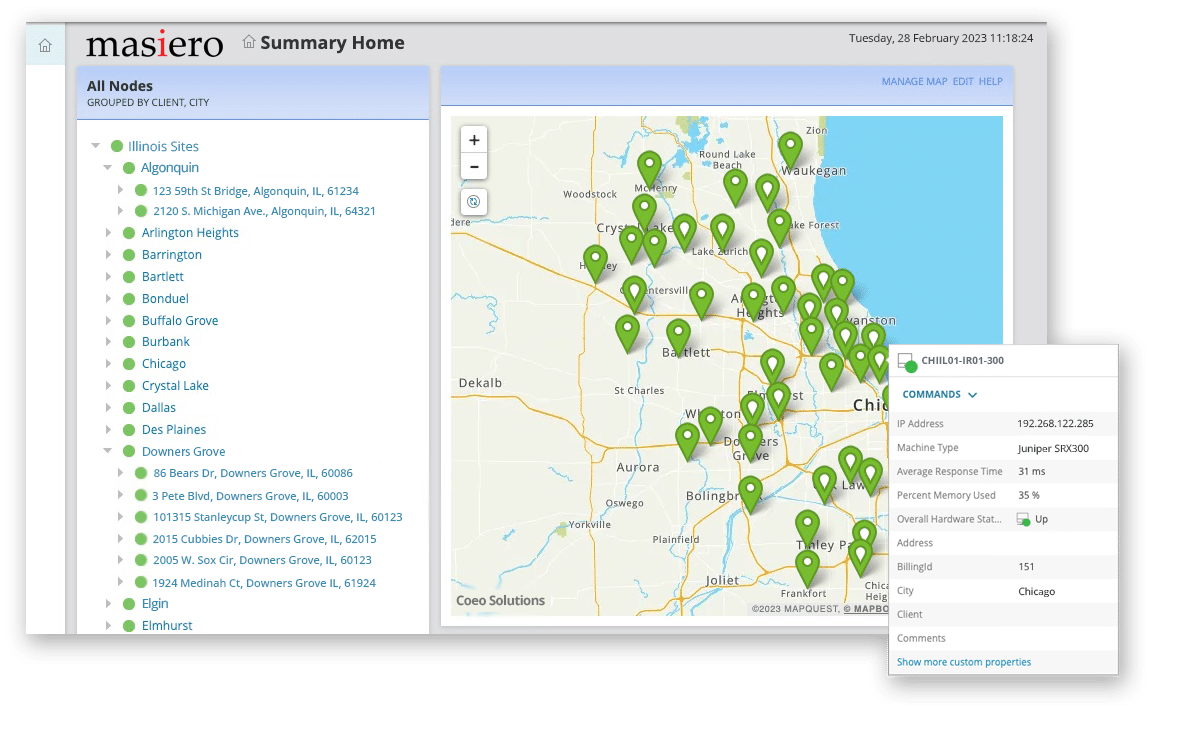Open the HELP menu item

pyautogui.click(x=990, y=81)
